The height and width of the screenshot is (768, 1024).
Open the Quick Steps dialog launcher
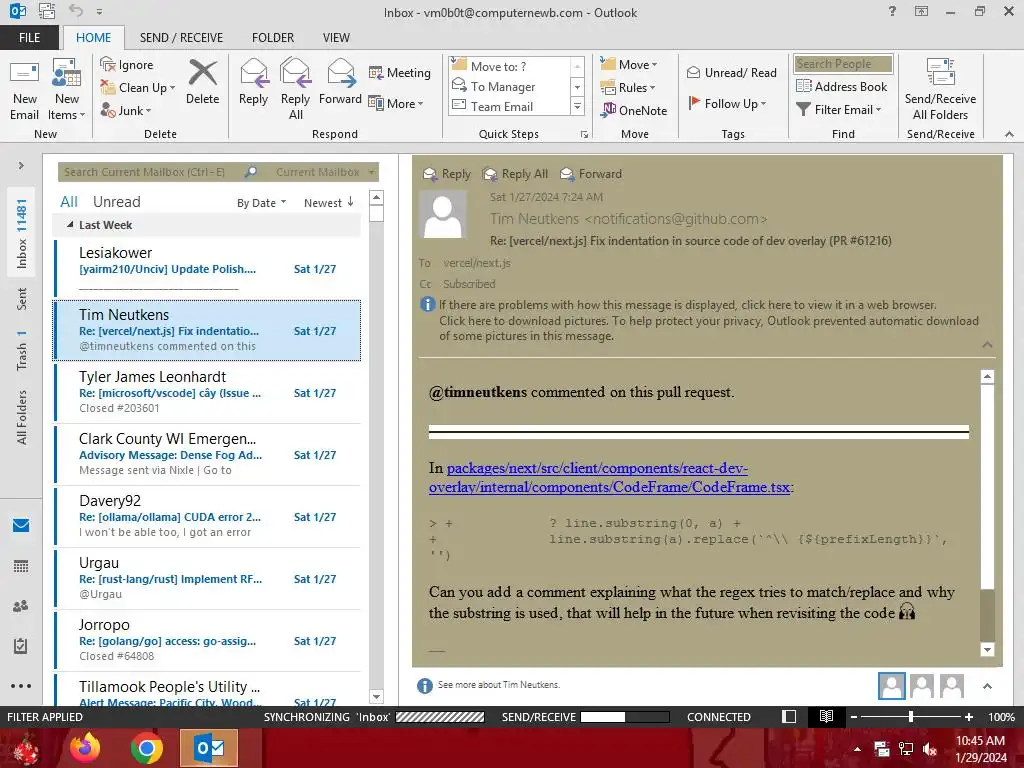584,134
